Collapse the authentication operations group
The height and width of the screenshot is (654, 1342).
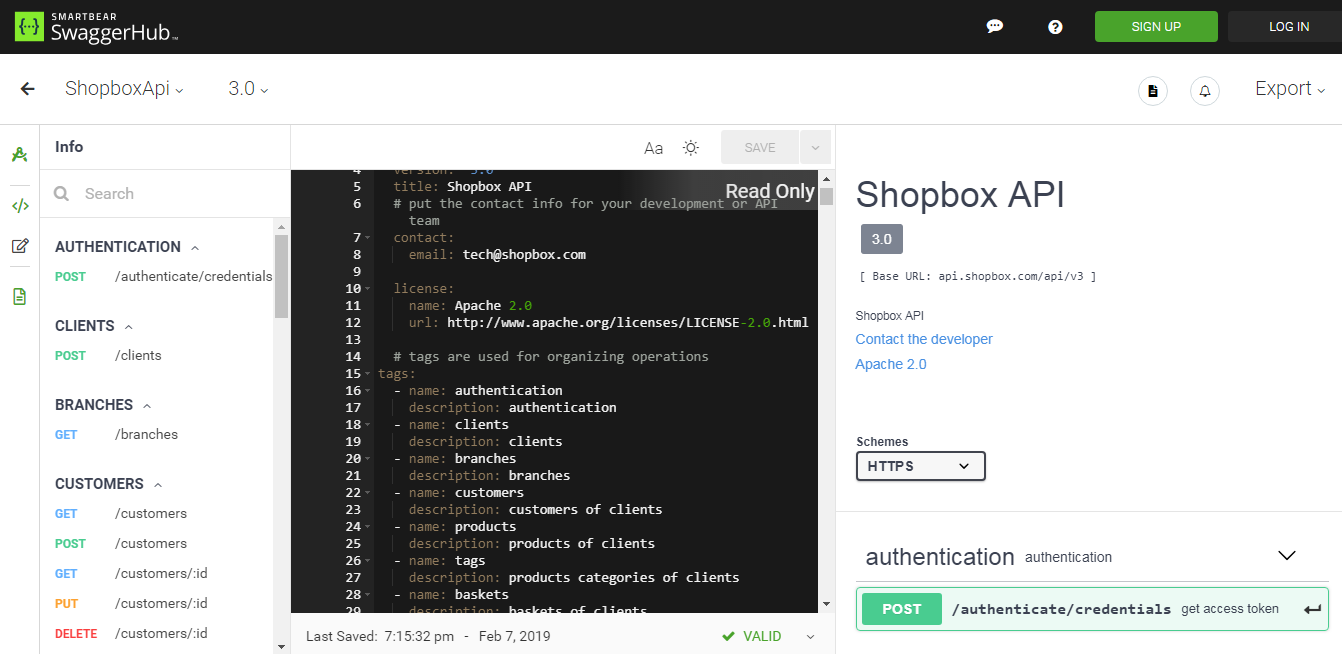tap(1287, 556)
